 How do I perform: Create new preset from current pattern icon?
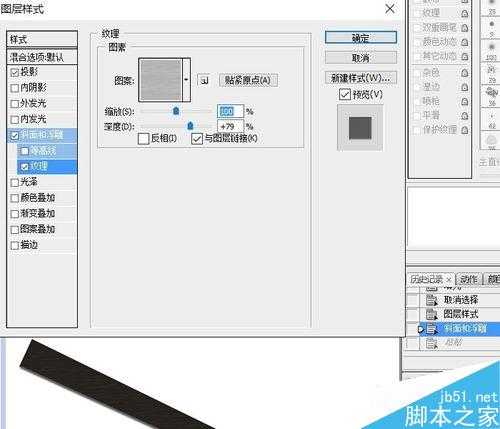pyautogui.click(x=204, y=80)
